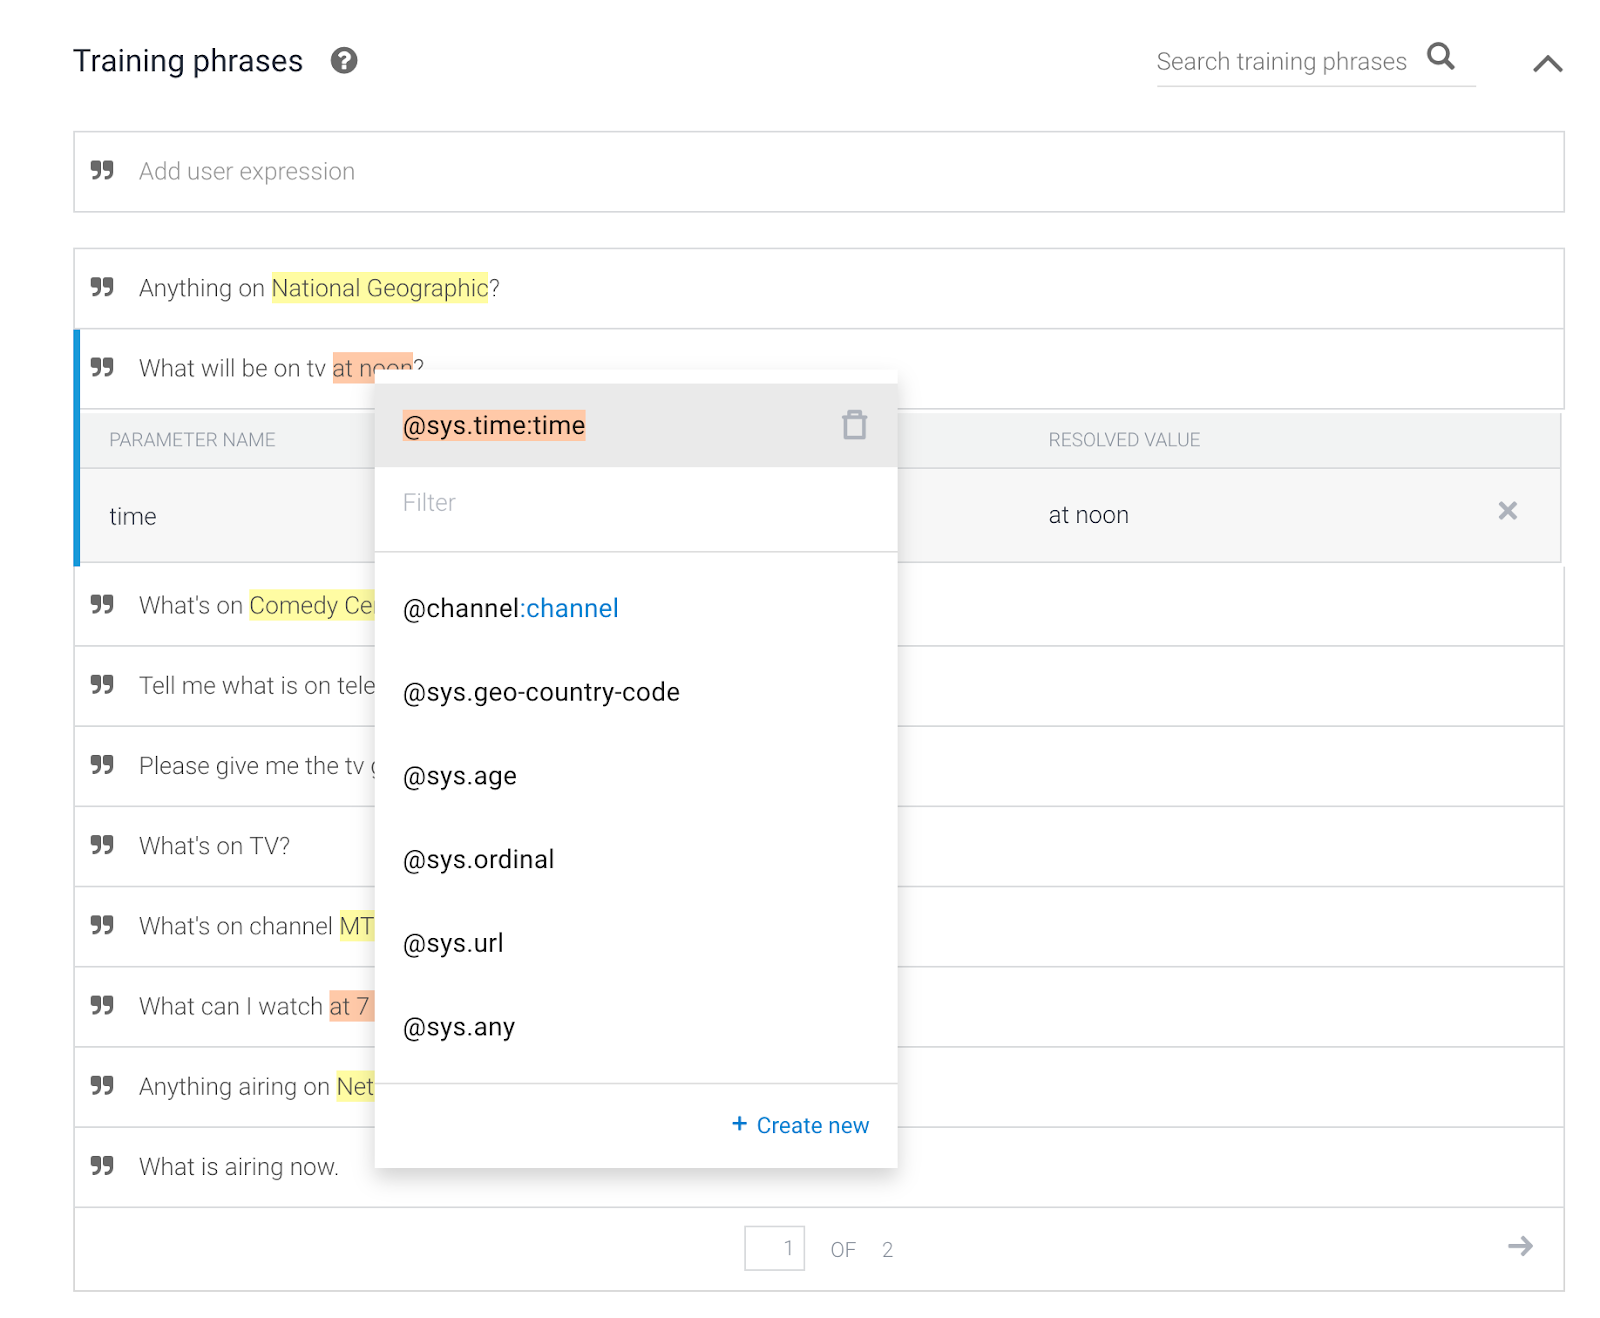
Task: Click Create new entity link
Action: [x=801, y=1125]
